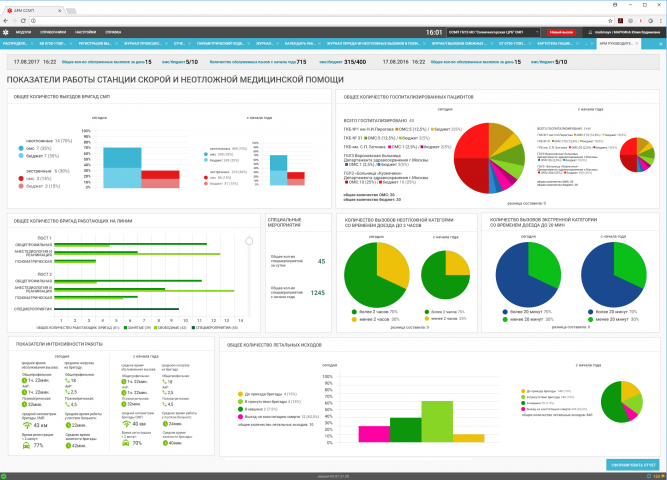Open the МОДУЛИ menu
This screenshot has height=480, width=667.
click(23, 32)
